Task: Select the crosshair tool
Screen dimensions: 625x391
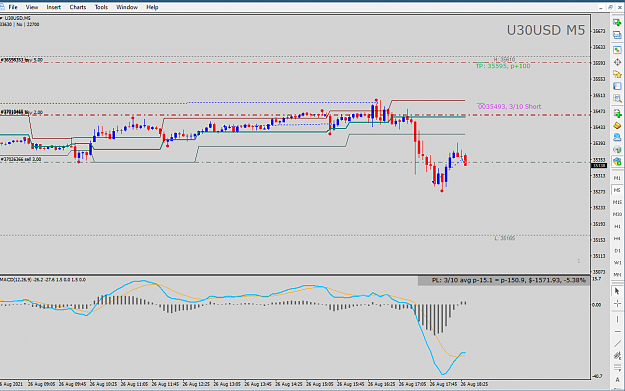Action: click(x=617, y=304)
